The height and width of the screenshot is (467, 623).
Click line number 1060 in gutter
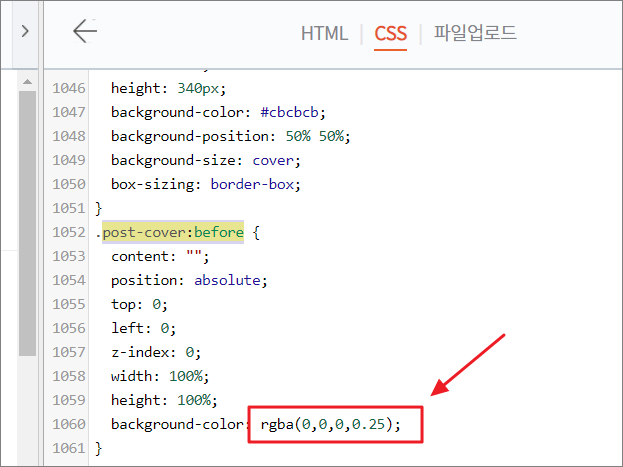click(x=69, y=424)
